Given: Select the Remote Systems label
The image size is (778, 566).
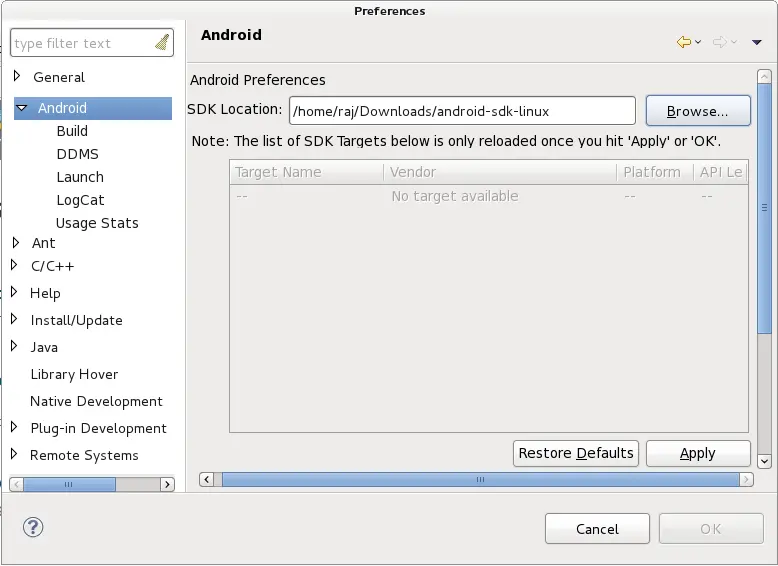Looking at the screenshot, I should pyautogui.click(x=84, y=455).
